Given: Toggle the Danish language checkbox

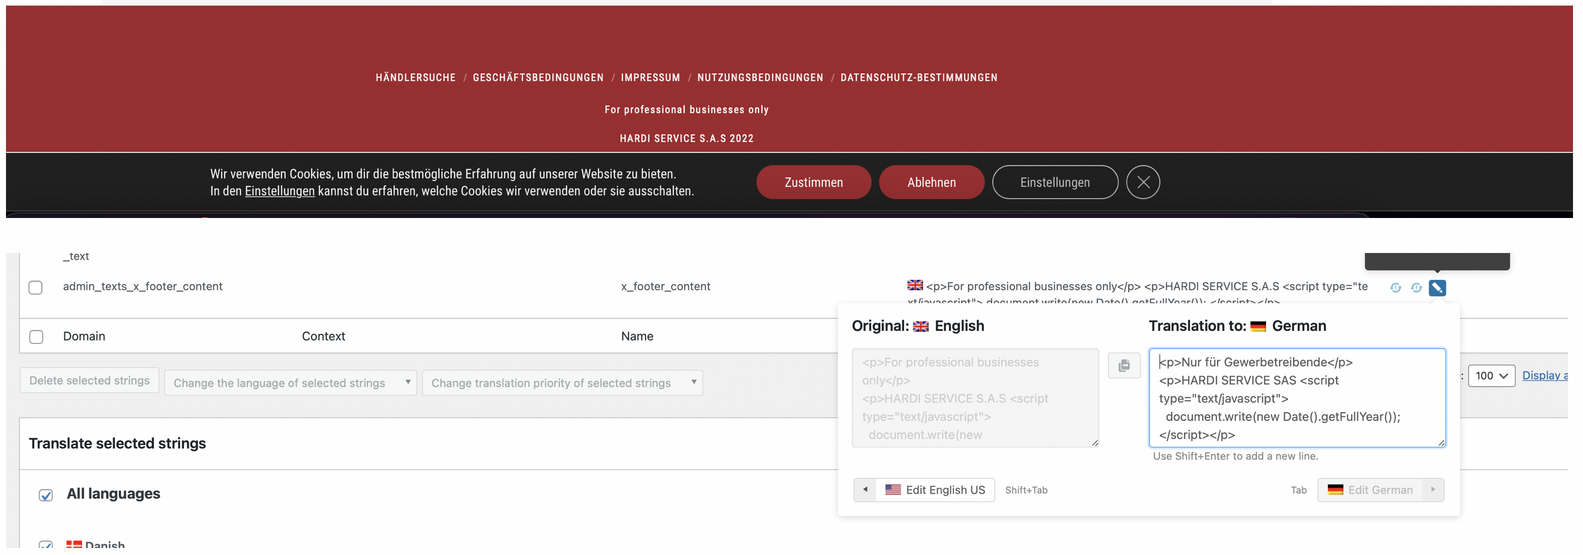Looking at the screenshot, I should click(46, 546).
